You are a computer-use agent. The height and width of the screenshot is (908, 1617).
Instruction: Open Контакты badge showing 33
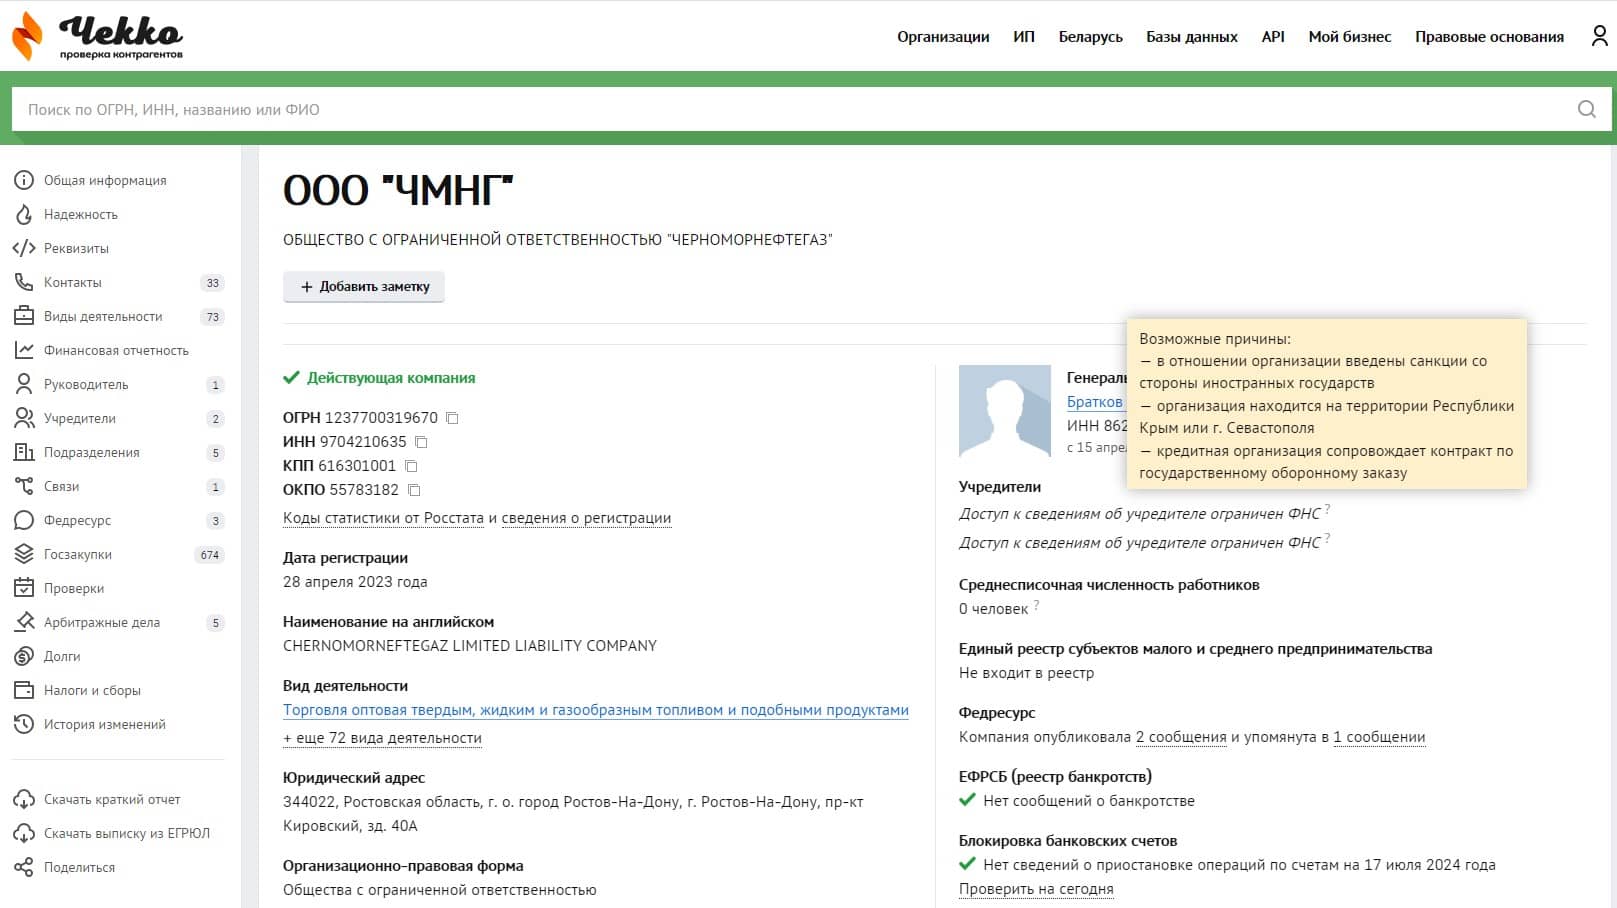point(212,283)
